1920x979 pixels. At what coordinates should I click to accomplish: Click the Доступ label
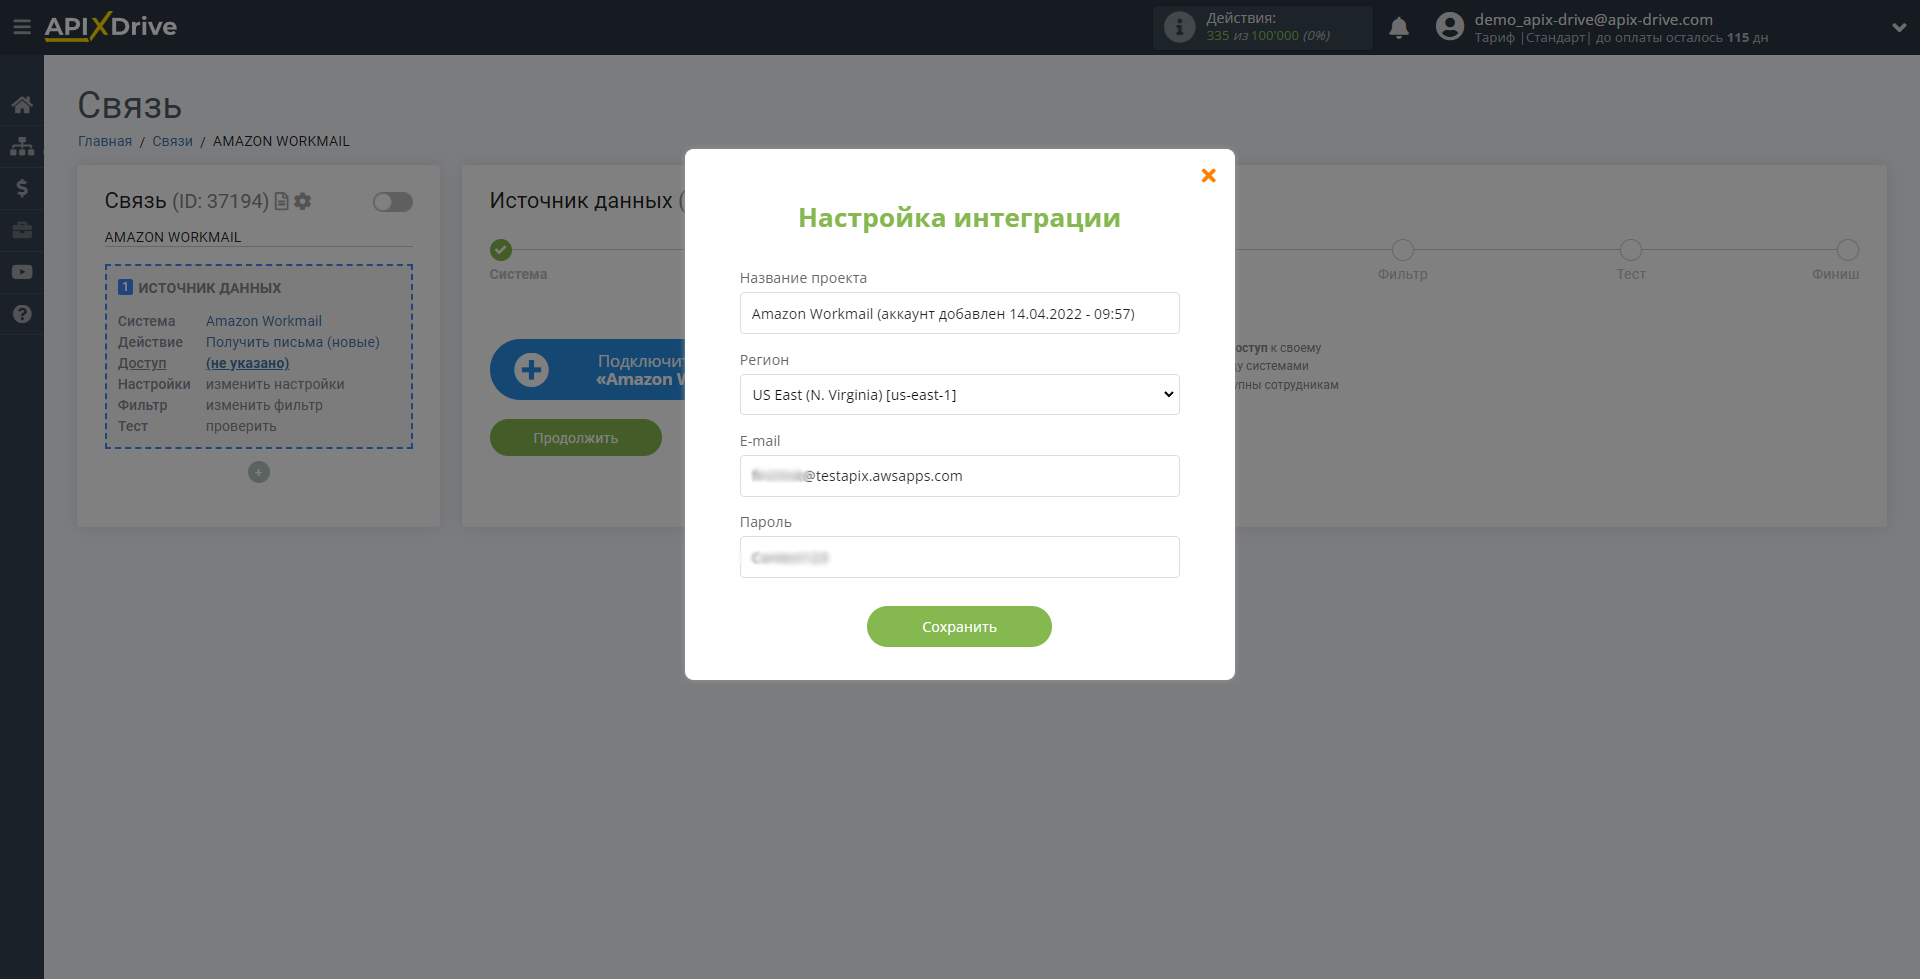tap(142, 363)
